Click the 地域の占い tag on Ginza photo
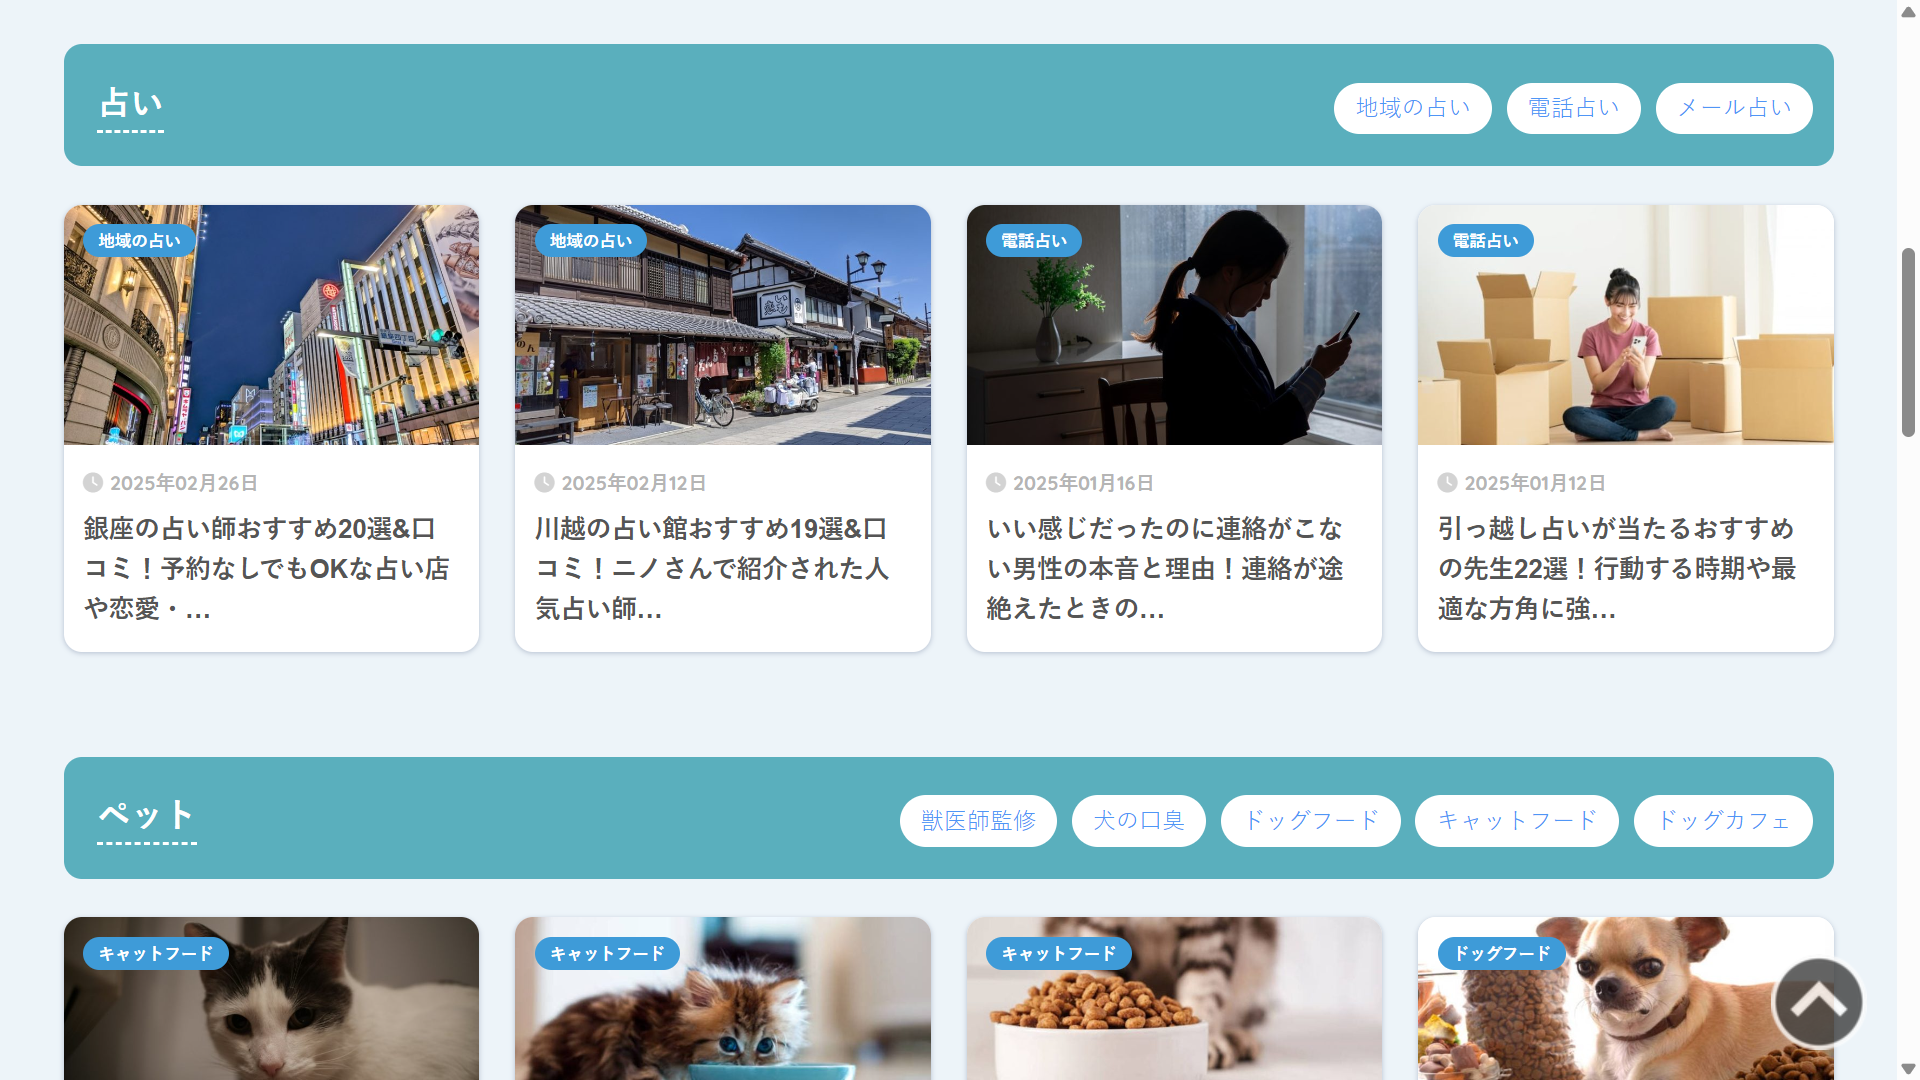1920x1080 pixels. click(139, 241)
